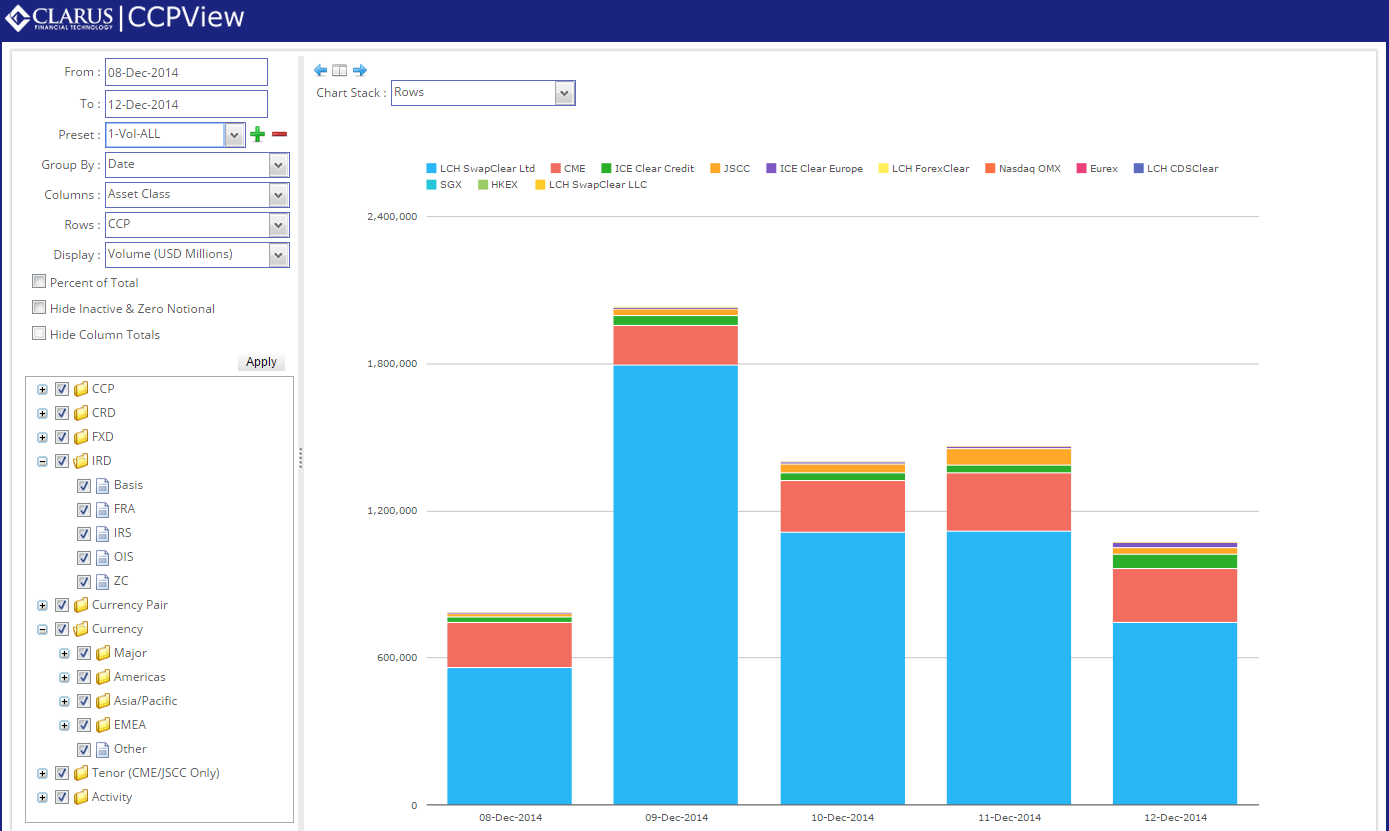
Task: Check Hide Inactive & Zero Notional
Action: pos(39,308)
